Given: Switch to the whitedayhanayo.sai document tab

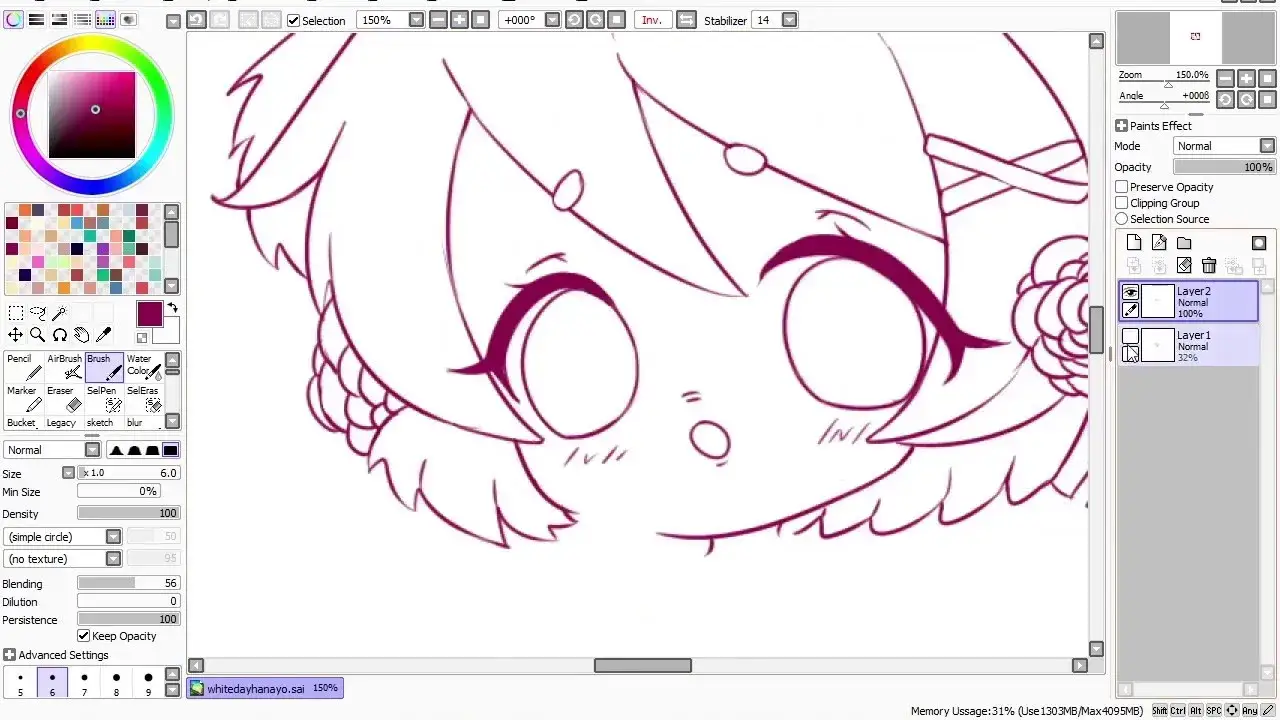Looking at the screenshot, I should (265, 688).
